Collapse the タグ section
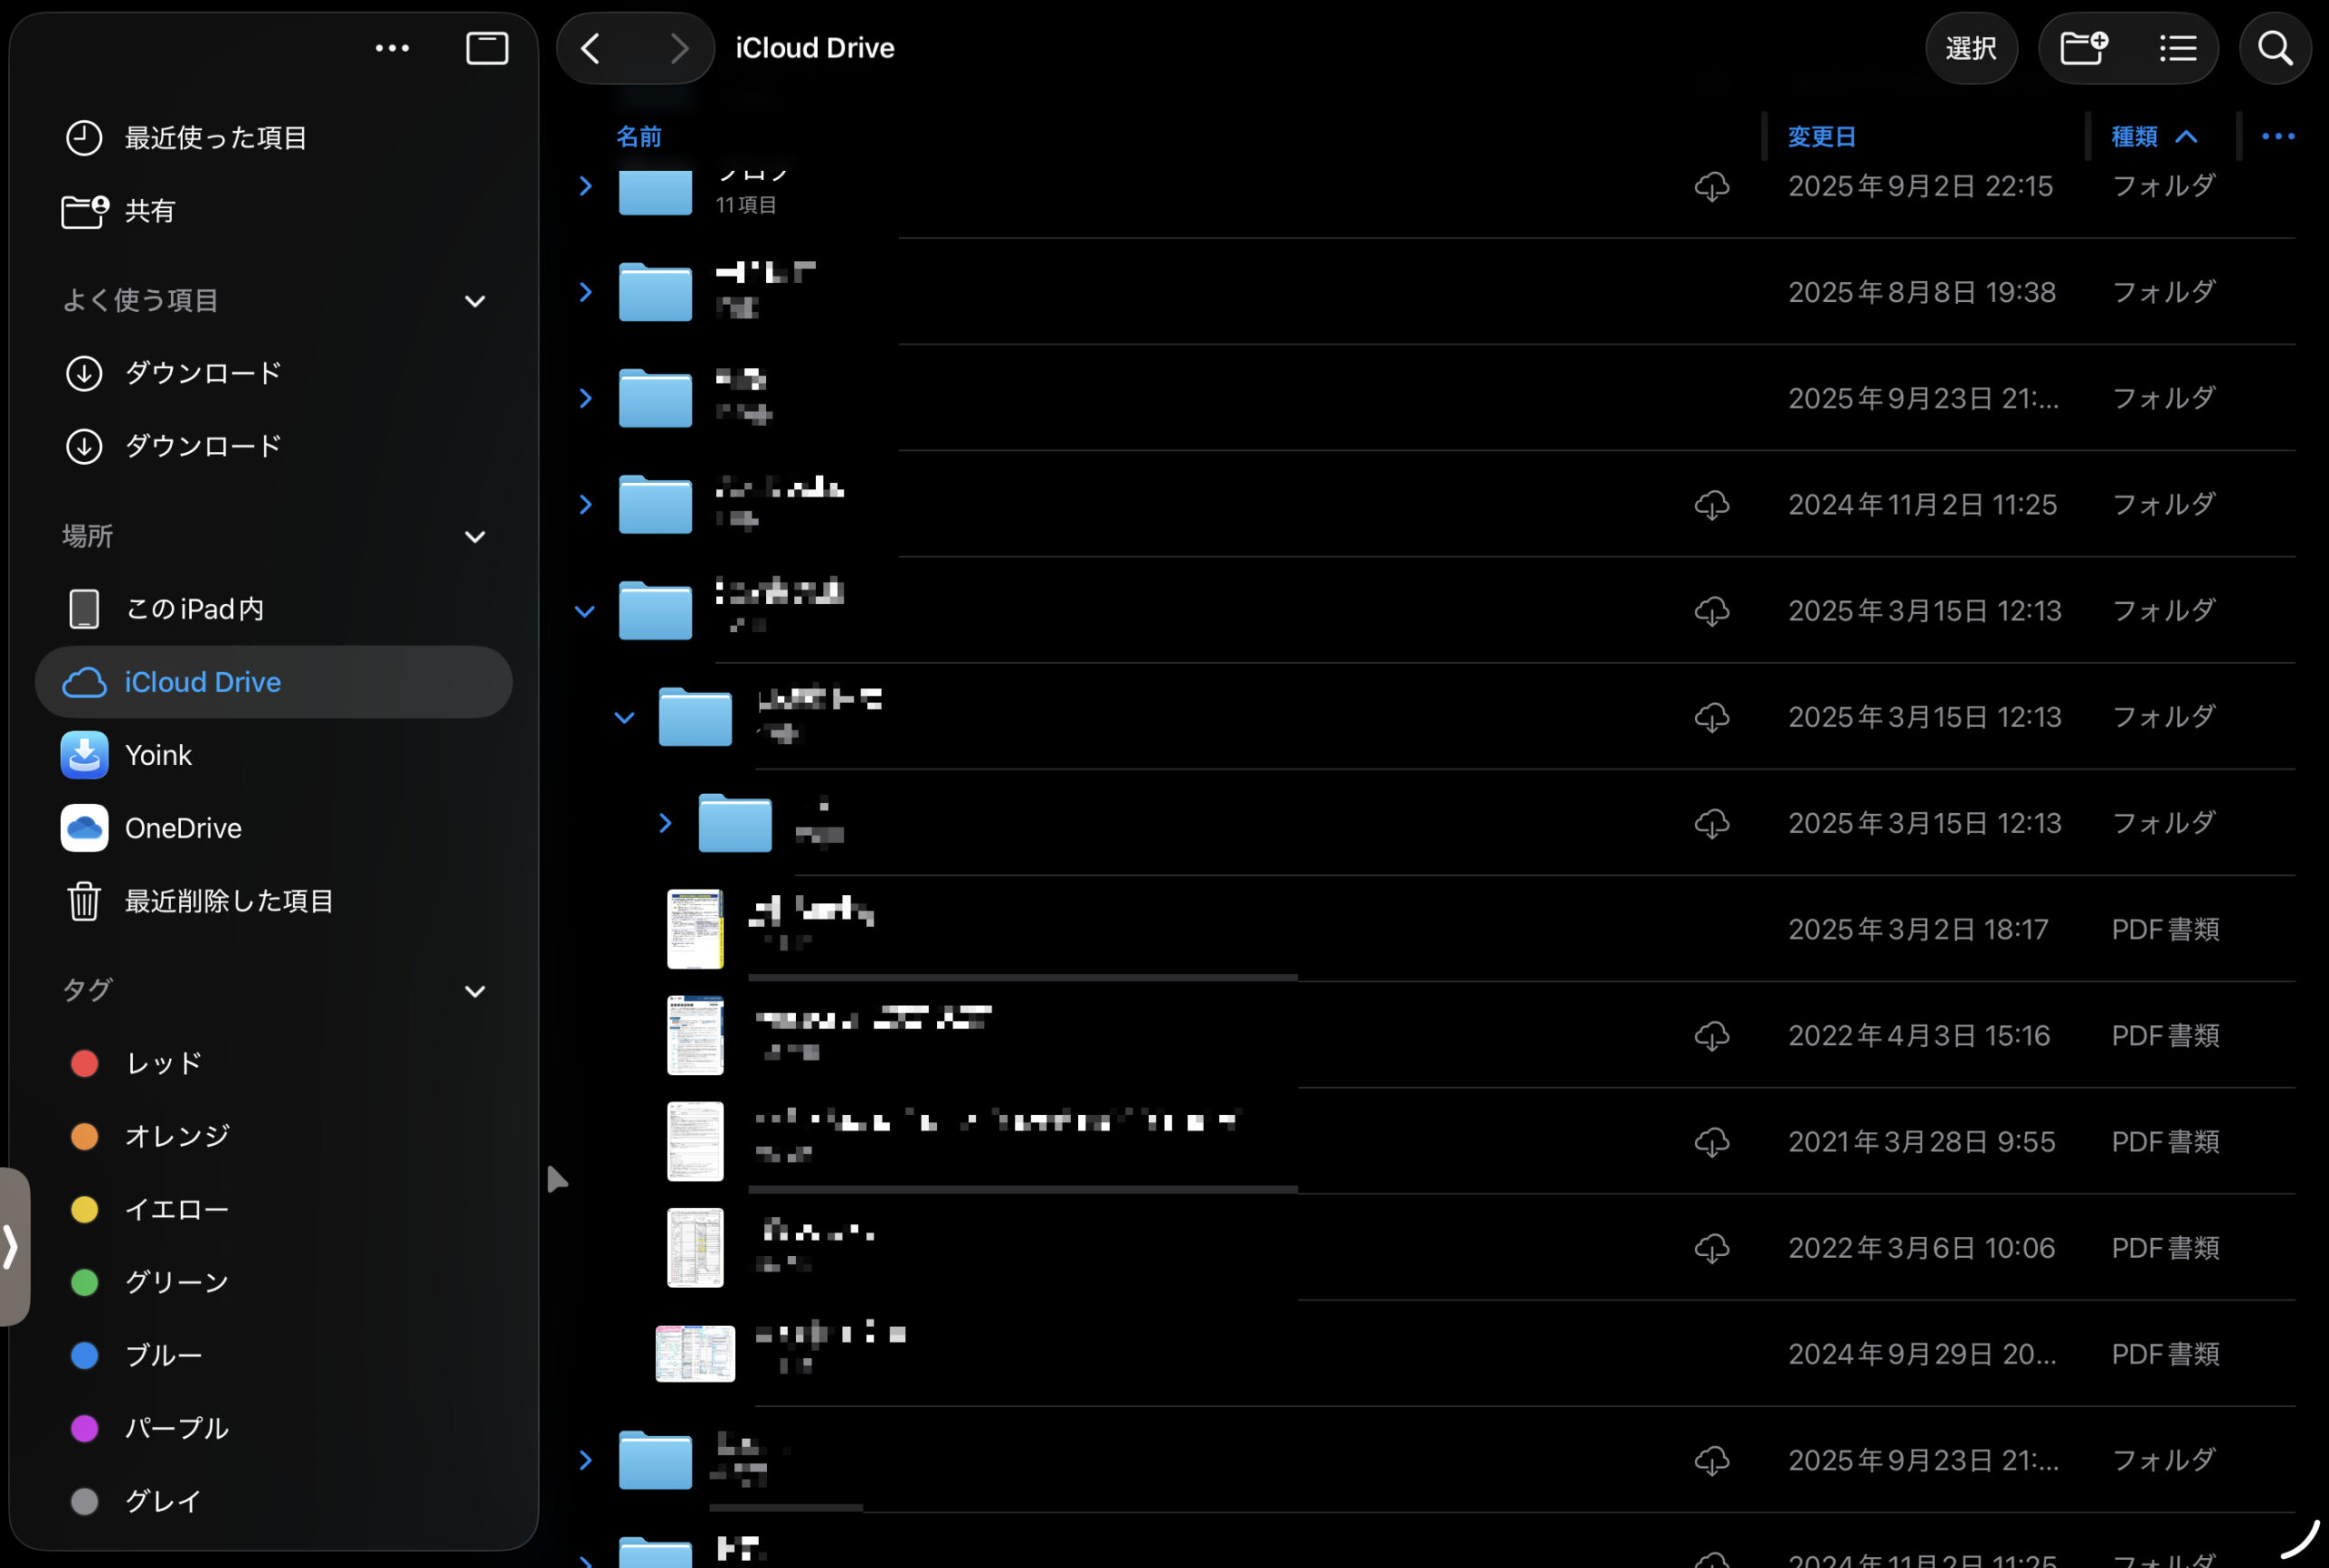Screen dimensions: 2329x1568 [475, 991]
